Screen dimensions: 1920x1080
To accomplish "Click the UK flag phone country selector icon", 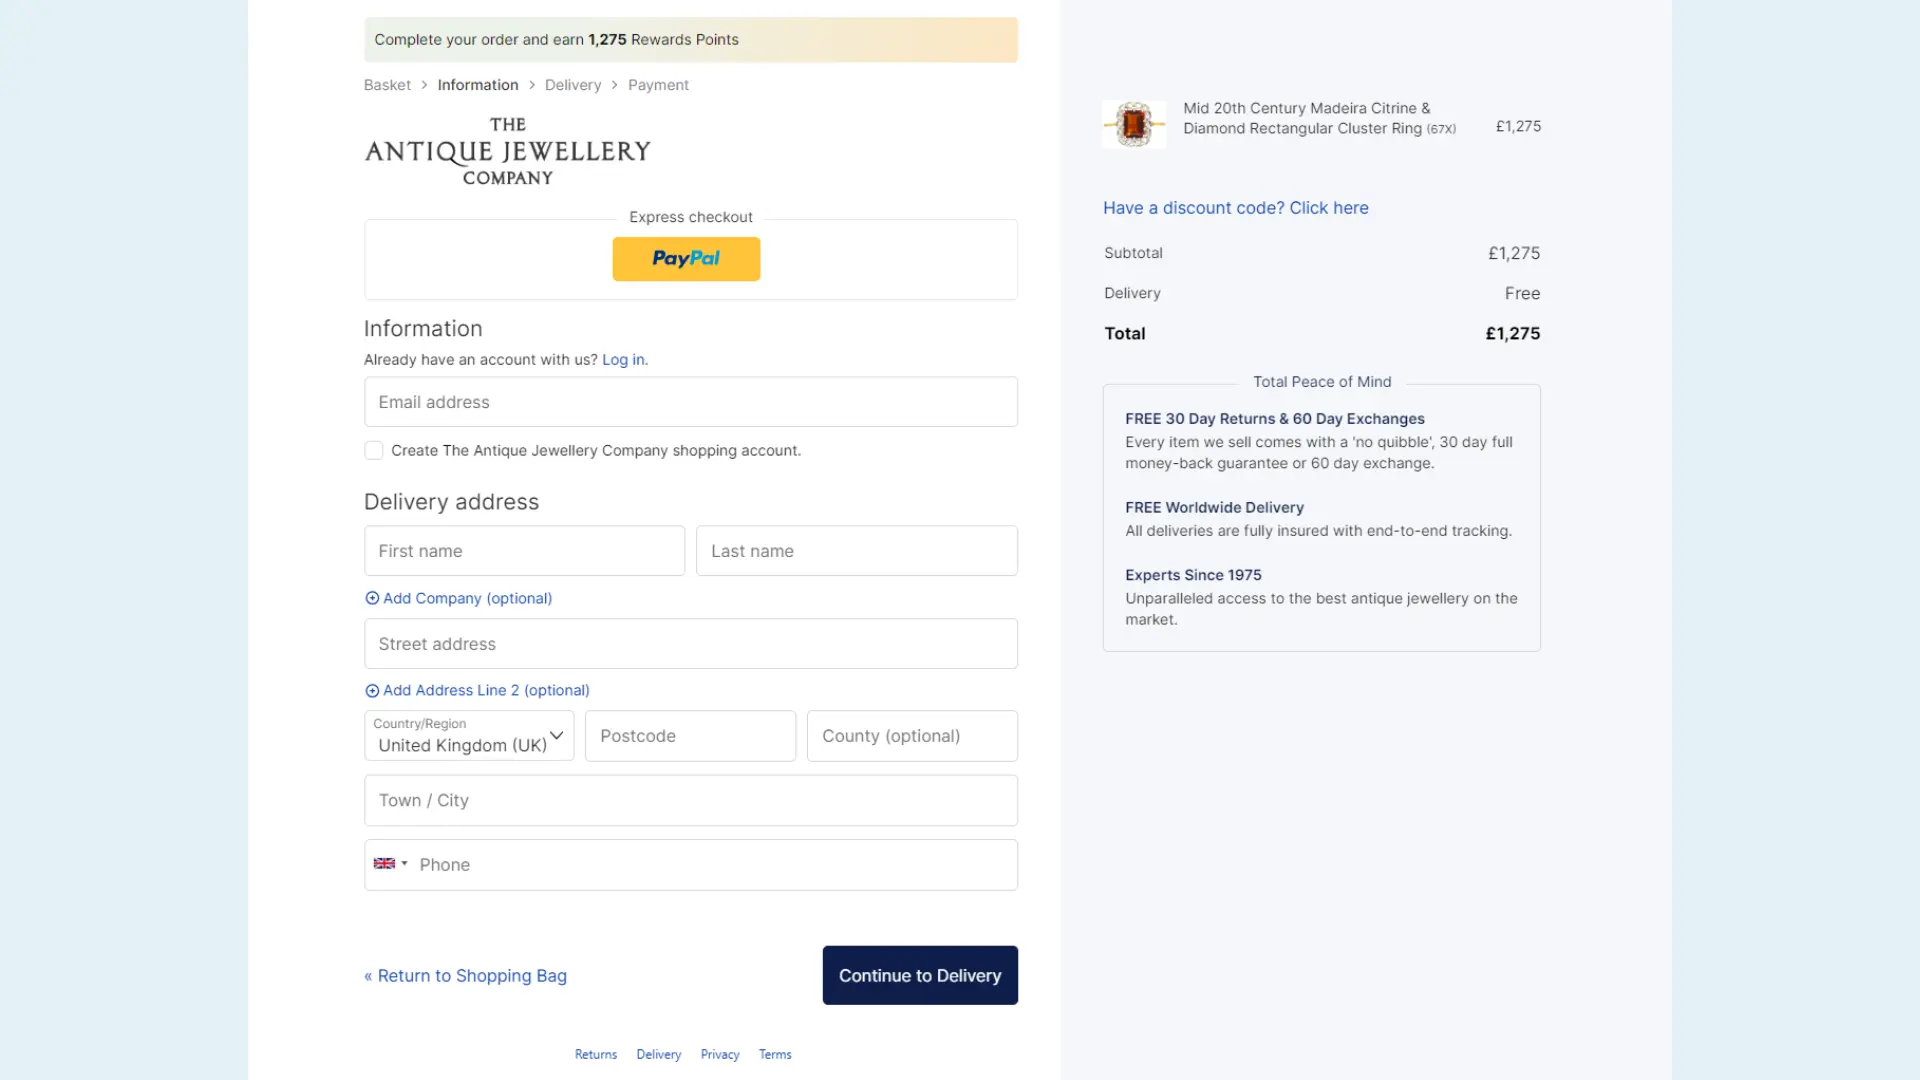I will (389, 862).
